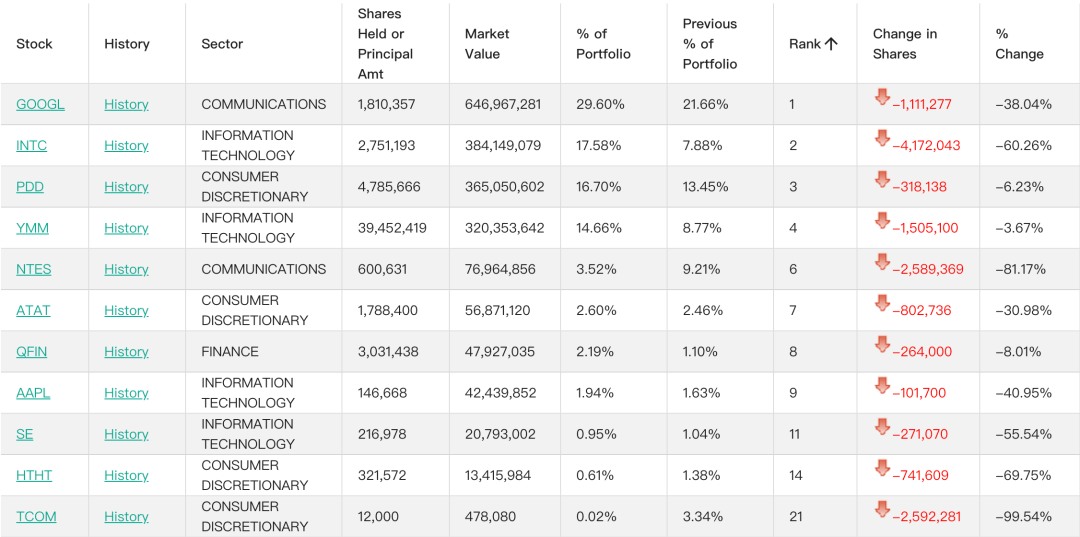Click the red down arrow in AAPL row

click(882, 386)
